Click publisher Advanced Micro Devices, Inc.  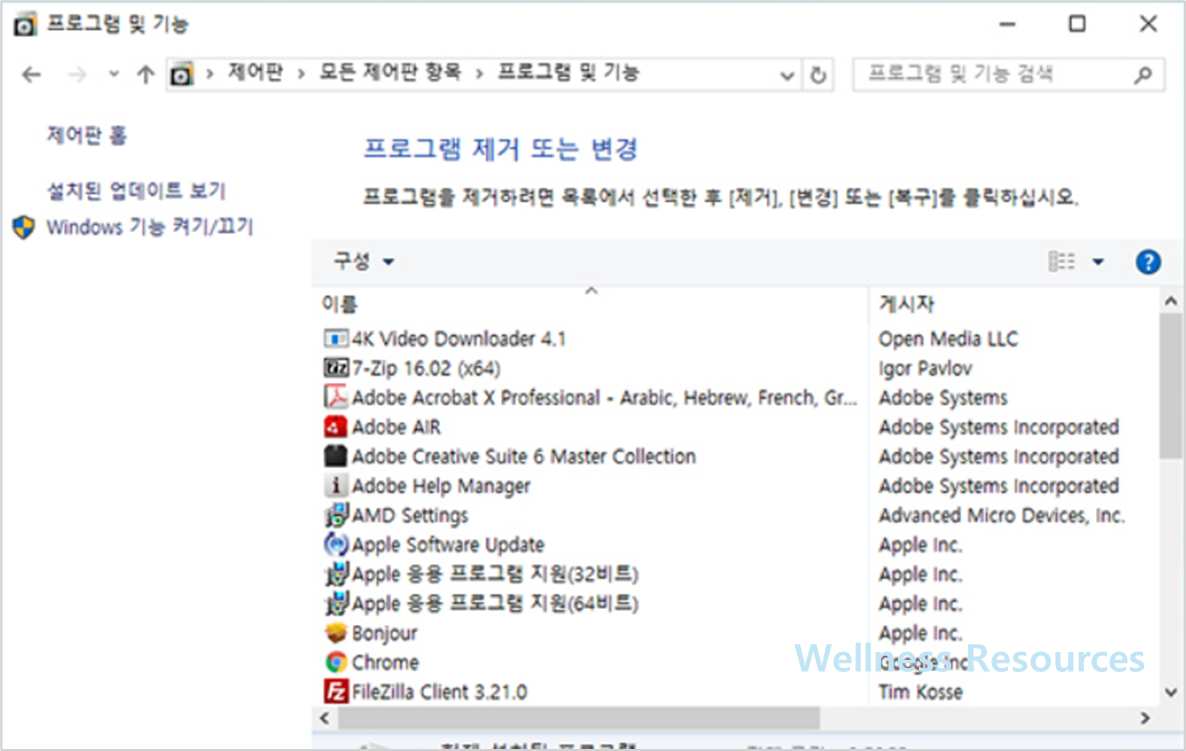(1001, 515)
